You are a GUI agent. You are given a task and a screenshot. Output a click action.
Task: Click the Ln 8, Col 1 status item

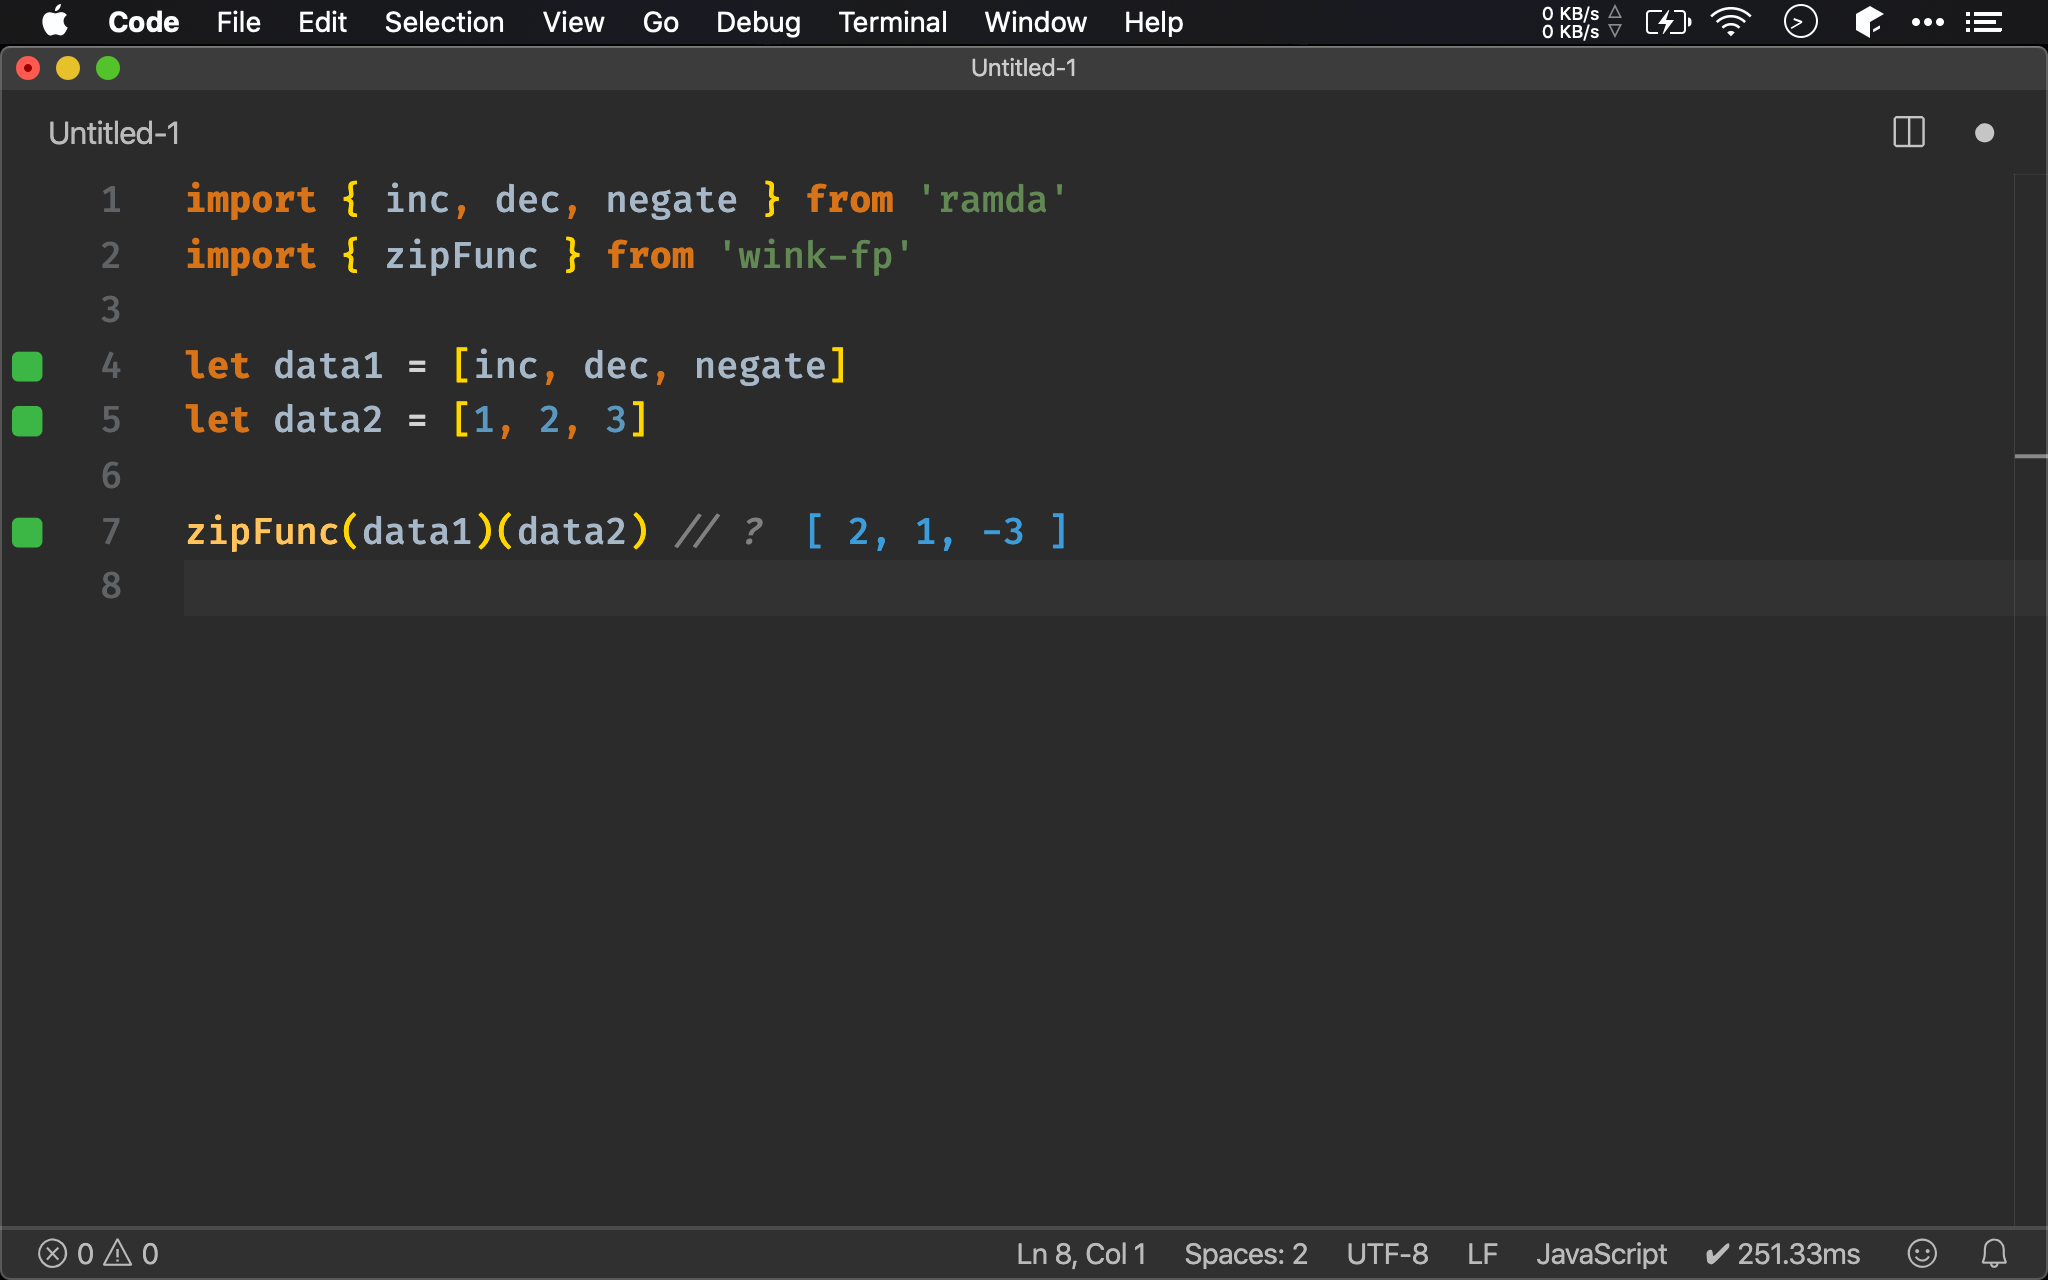pyautogui.click(x=1081, y=1254)
